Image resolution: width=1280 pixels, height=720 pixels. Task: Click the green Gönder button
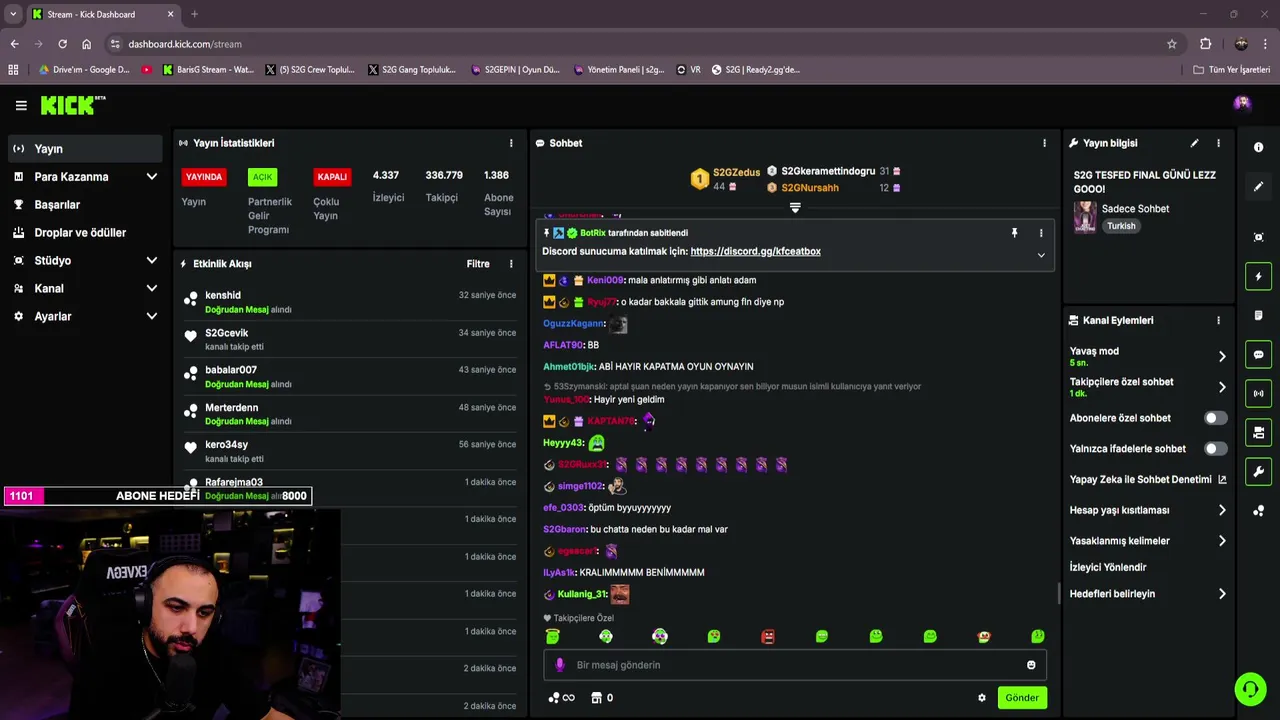[x=1022, y=698]
